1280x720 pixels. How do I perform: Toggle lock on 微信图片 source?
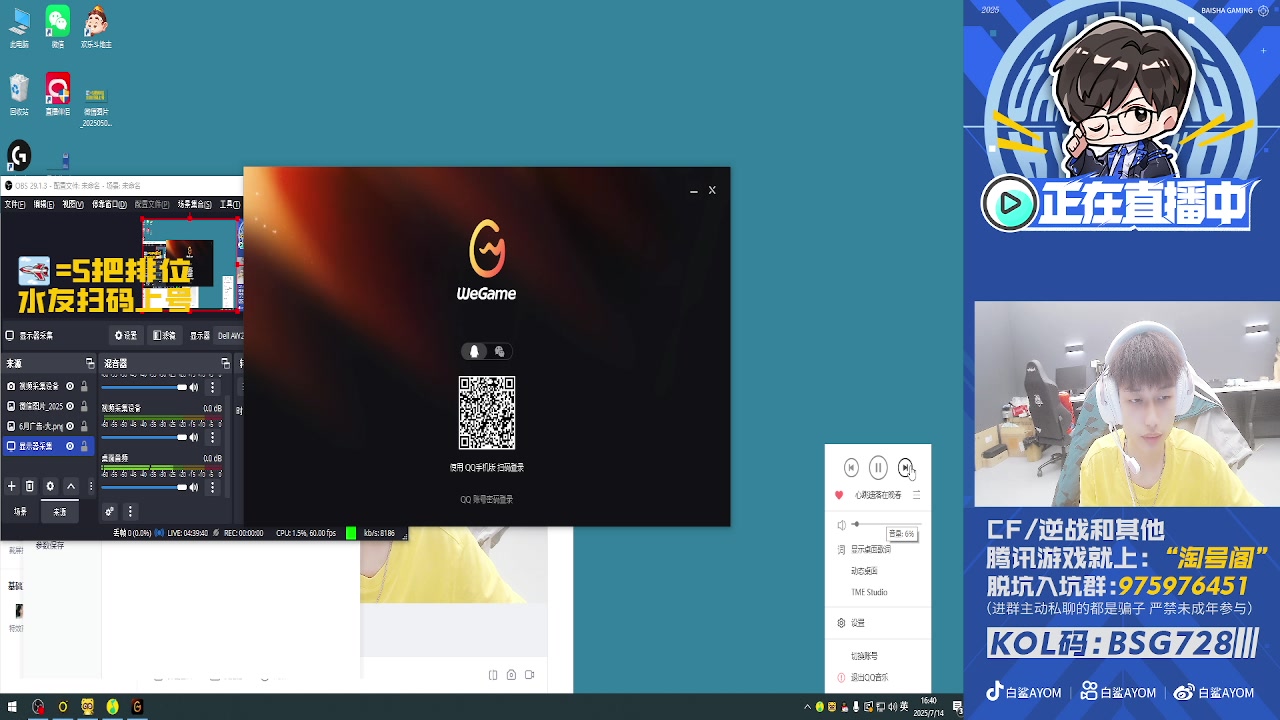coord(84,406)
